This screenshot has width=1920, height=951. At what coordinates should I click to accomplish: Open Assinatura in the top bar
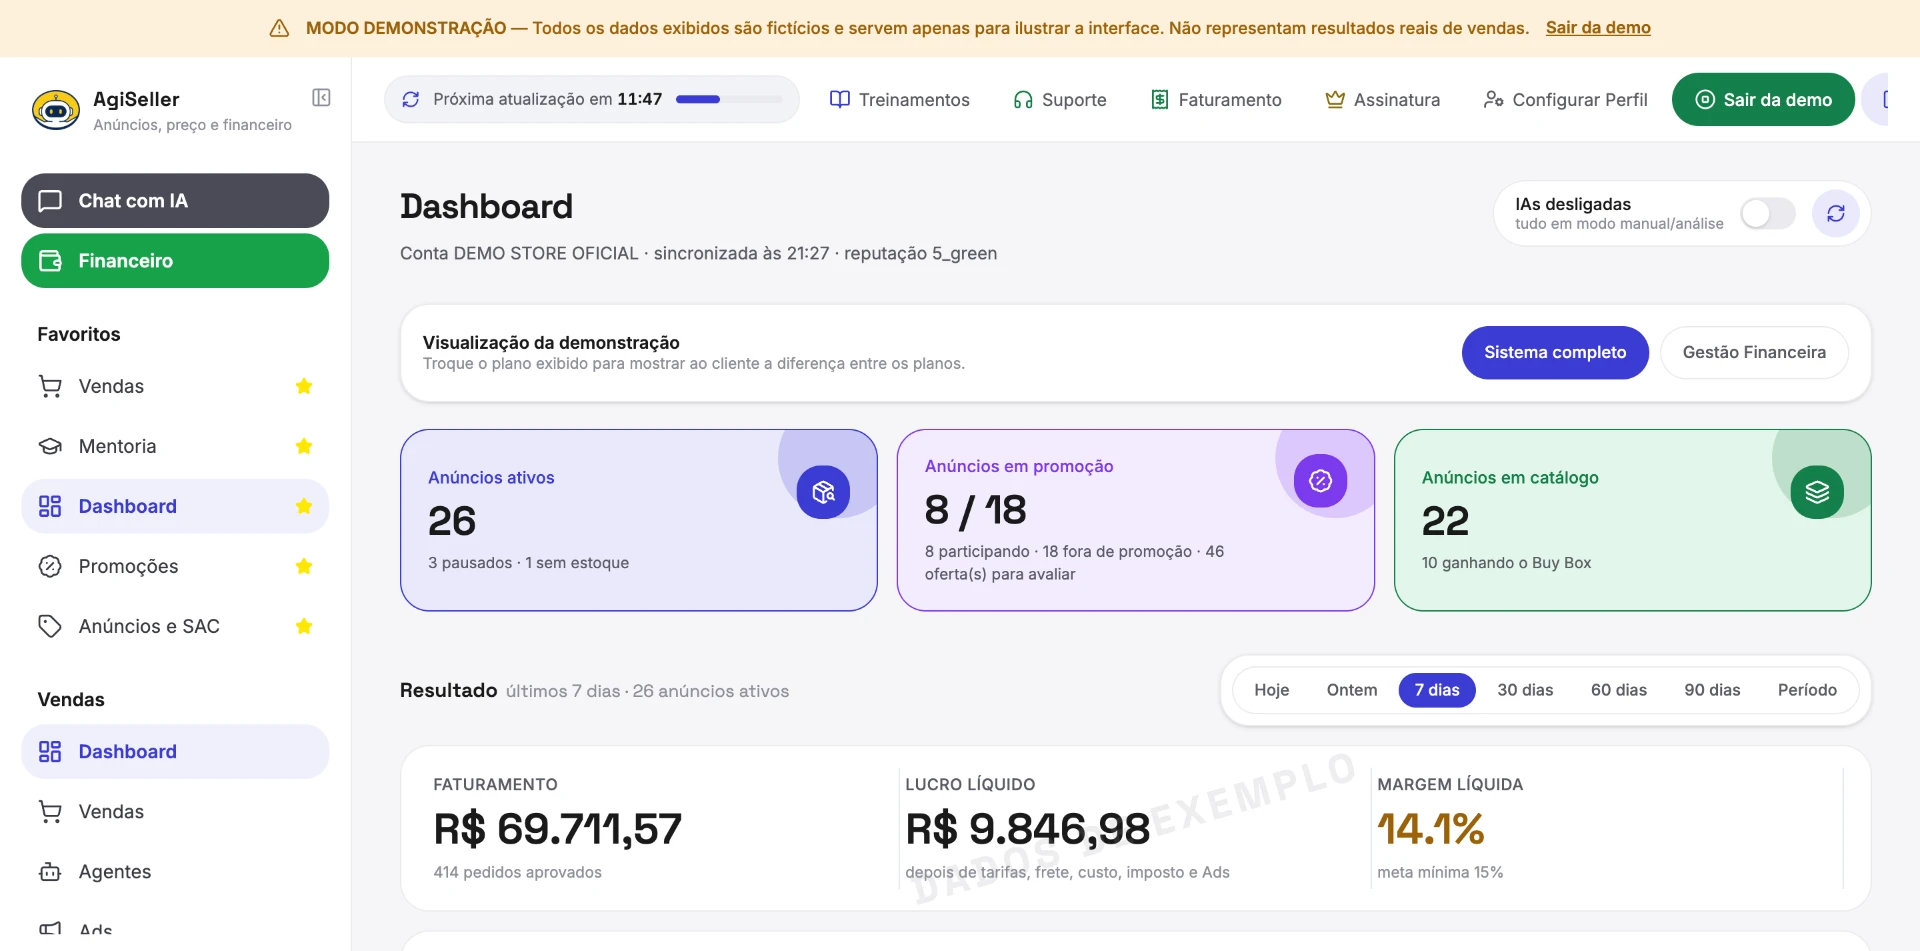tap(1383, 99)
